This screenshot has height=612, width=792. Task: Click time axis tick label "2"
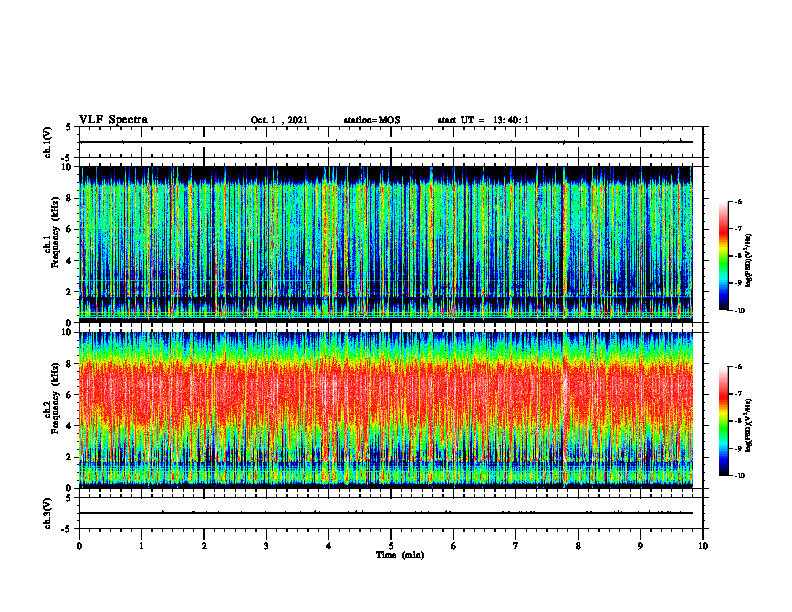click(x=204, y=546)
